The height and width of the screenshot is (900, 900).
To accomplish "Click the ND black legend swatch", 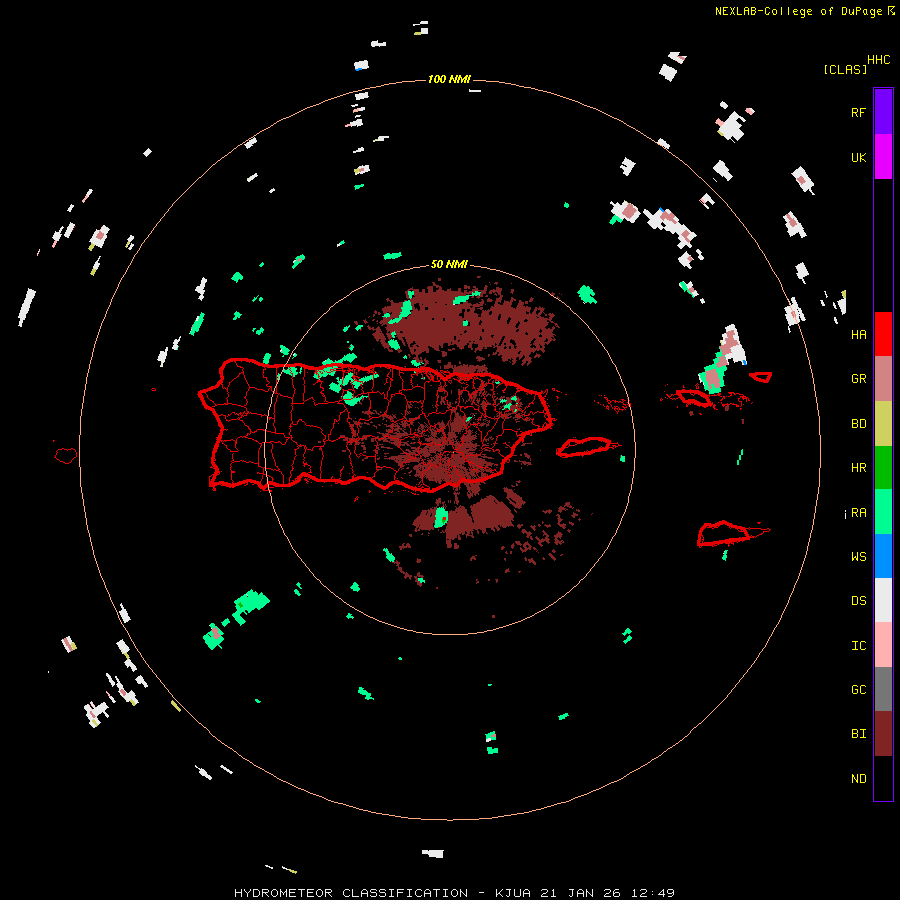I will click(883, 778).
